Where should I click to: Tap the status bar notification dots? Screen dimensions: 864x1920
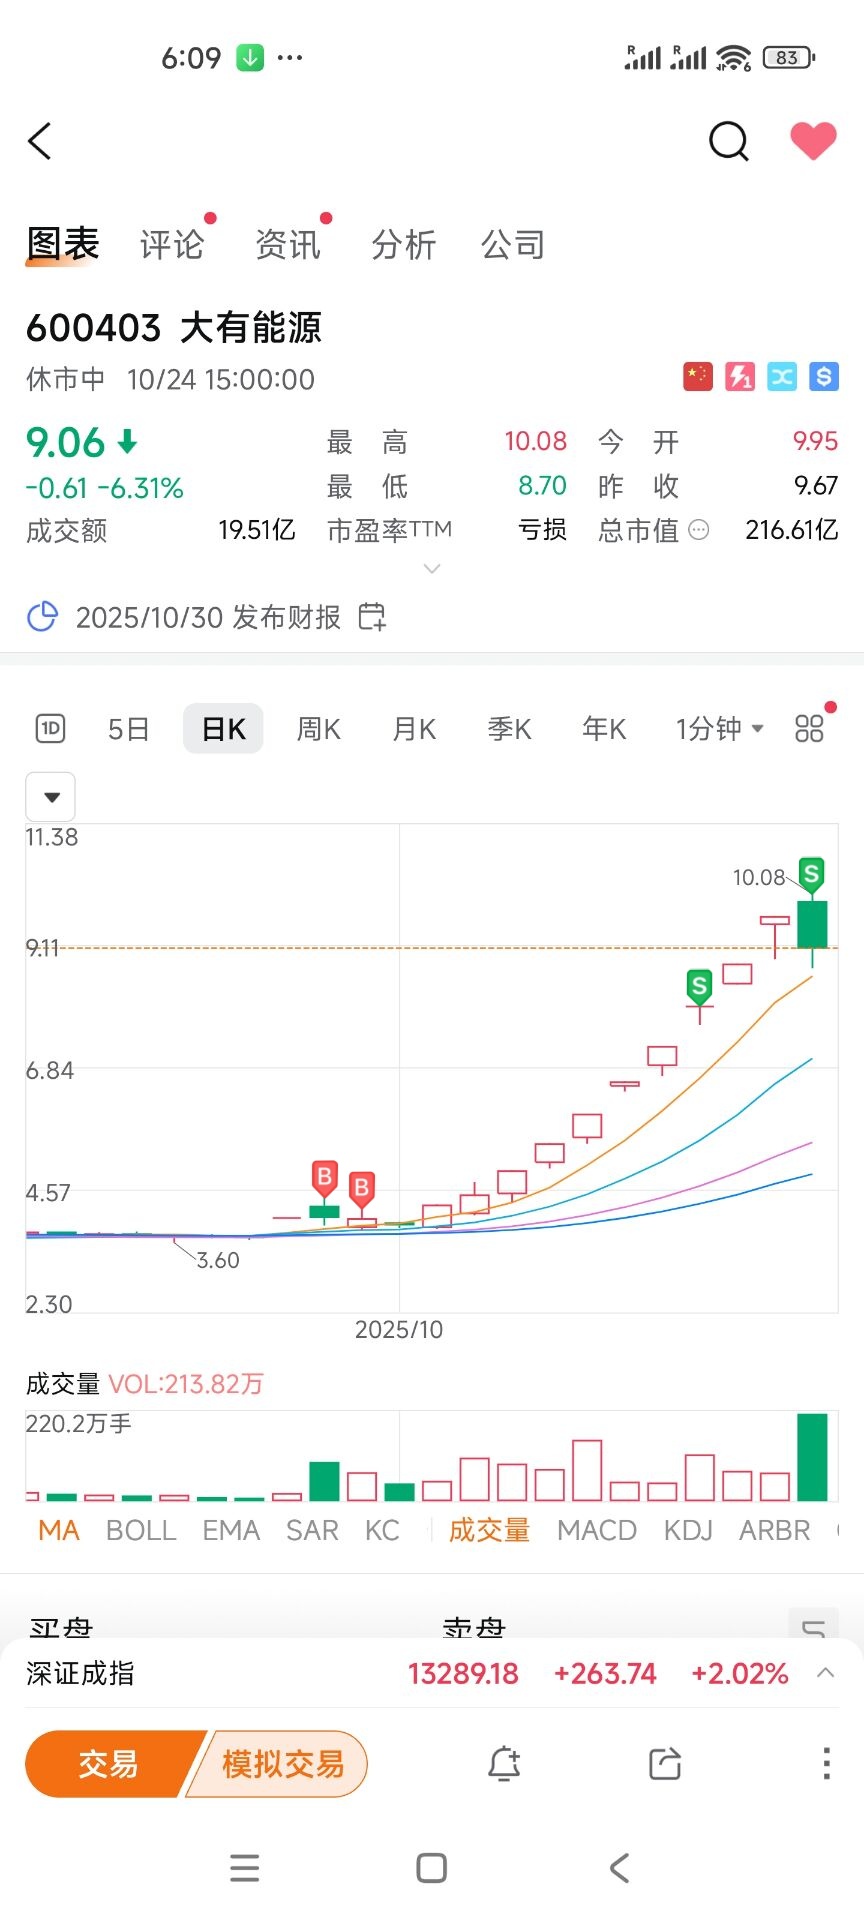click(290, 58)
